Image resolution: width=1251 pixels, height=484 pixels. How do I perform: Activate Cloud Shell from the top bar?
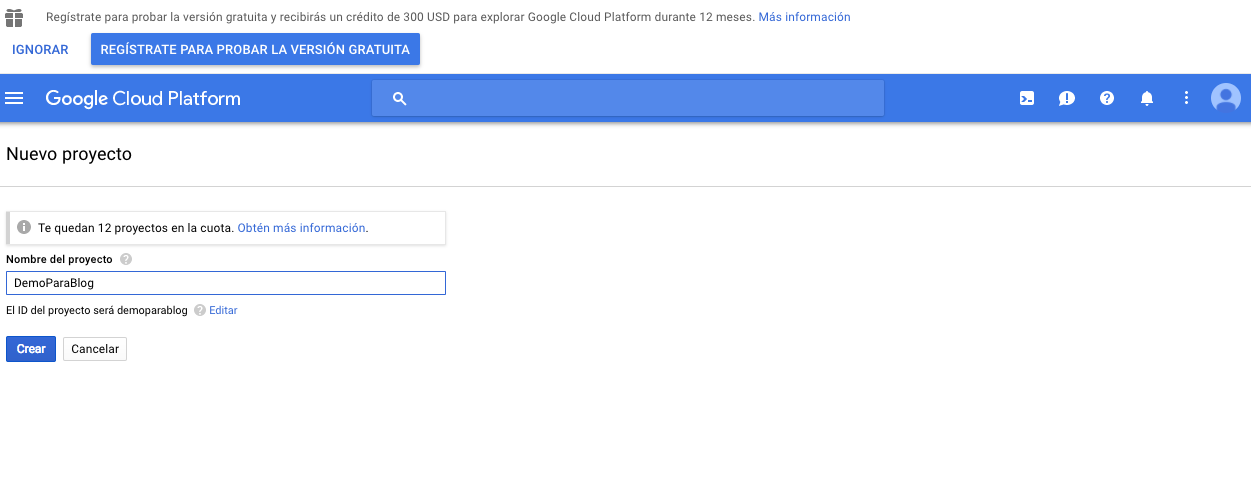tap(1026, 98)
